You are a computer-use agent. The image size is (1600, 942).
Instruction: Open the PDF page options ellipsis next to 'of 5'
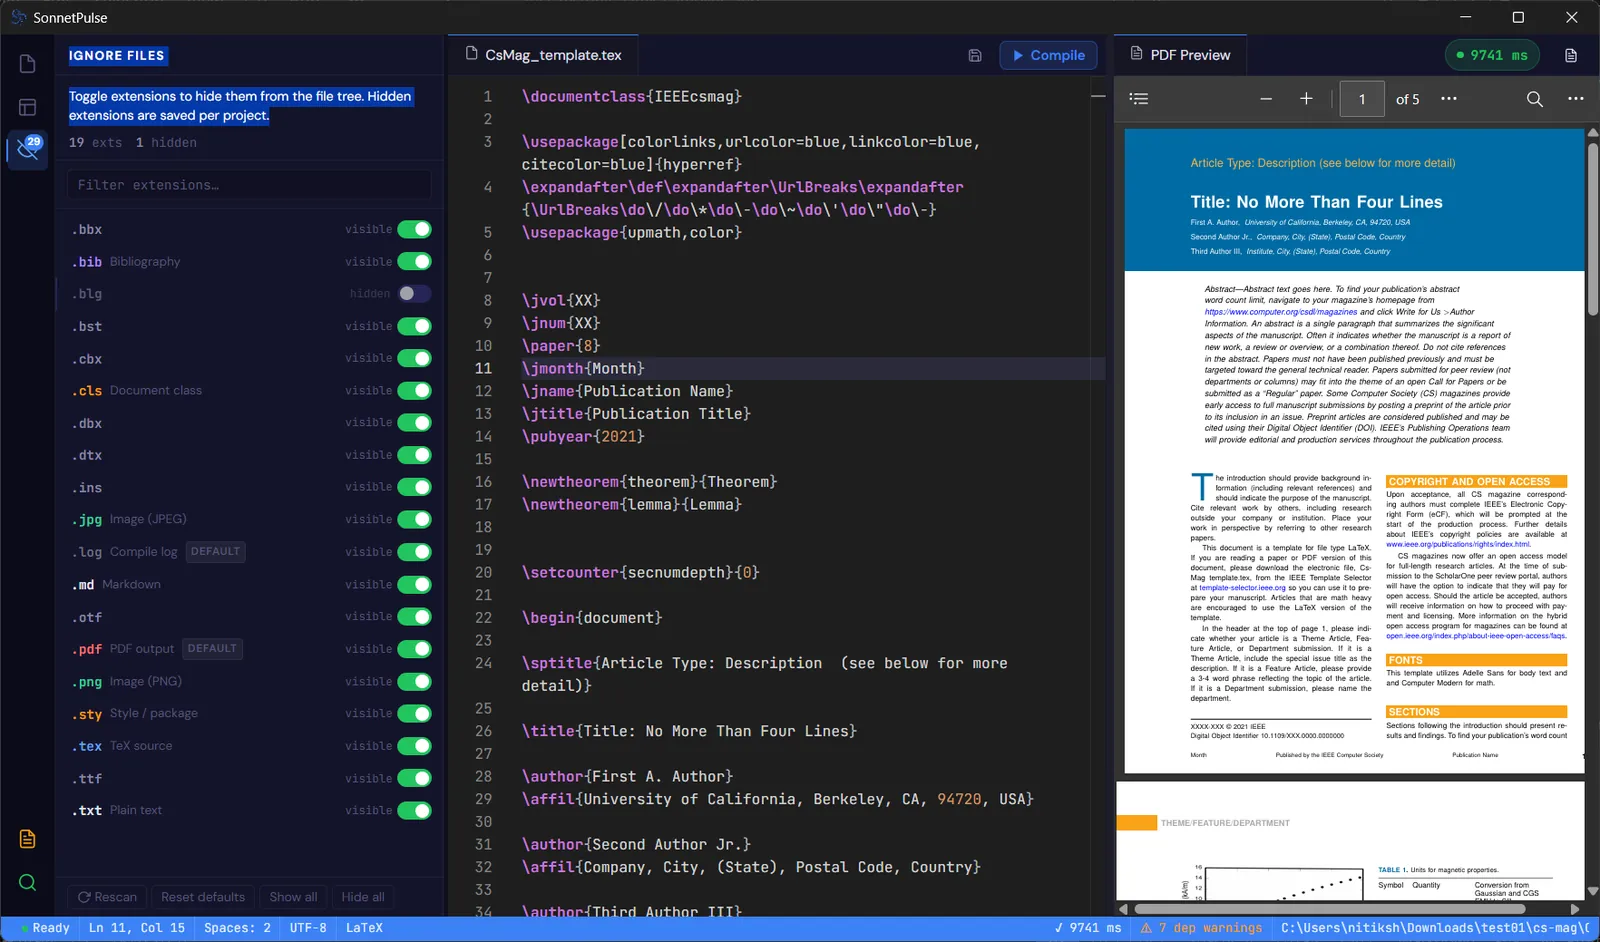point(1449,99)
